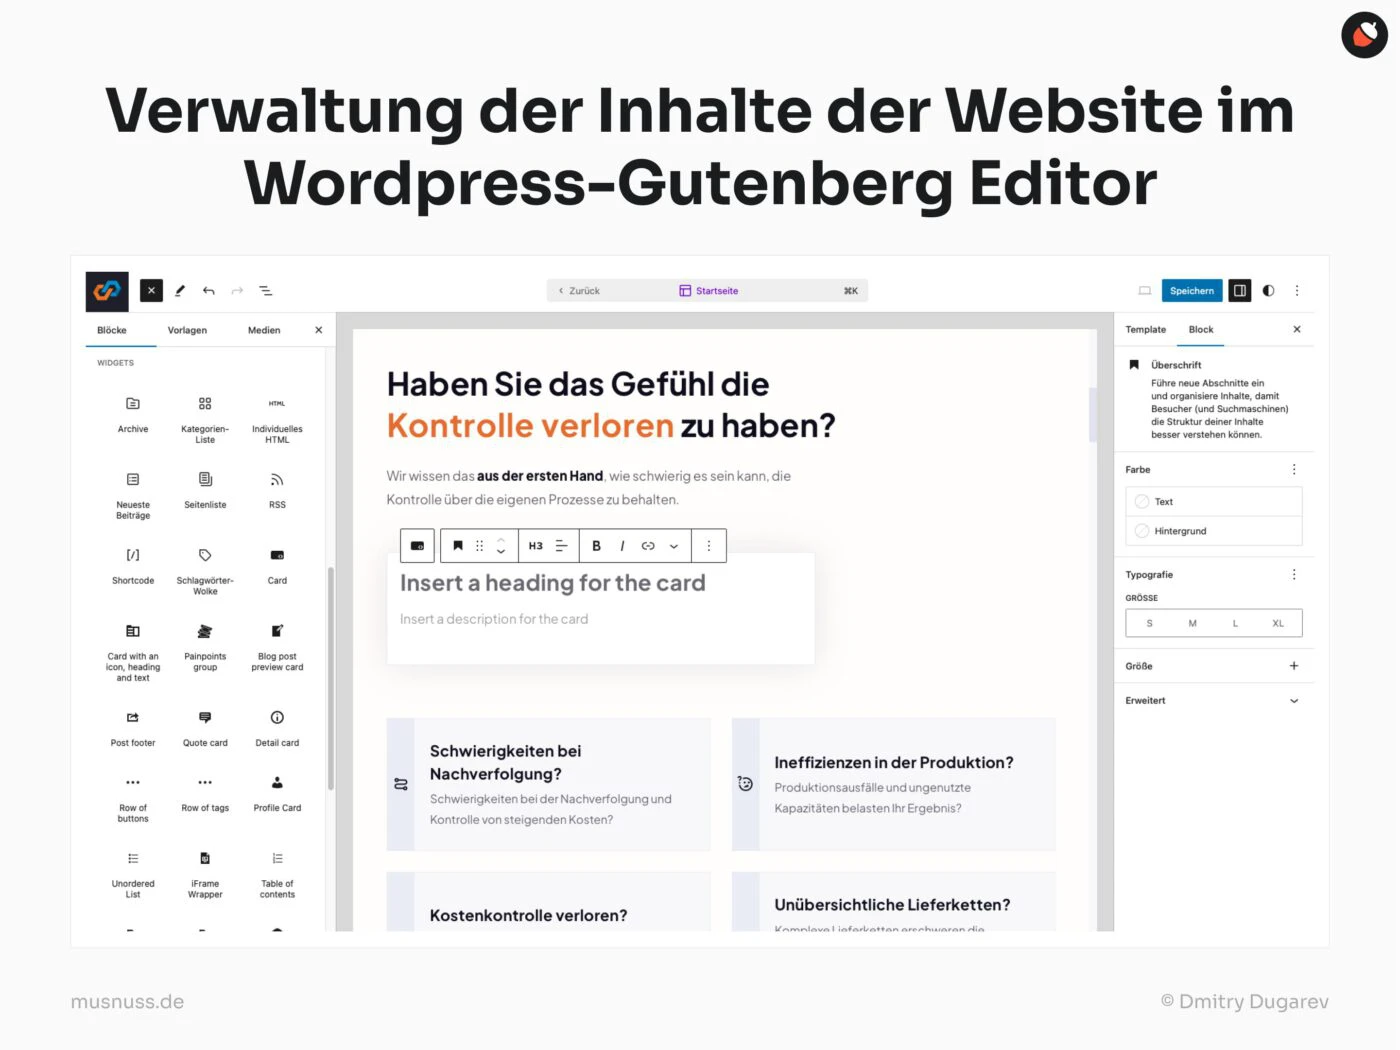Insert the Row of buttons block
Image resolution: width=1400 pixels, height=1050 pixels.
click(x=133, y=798)
